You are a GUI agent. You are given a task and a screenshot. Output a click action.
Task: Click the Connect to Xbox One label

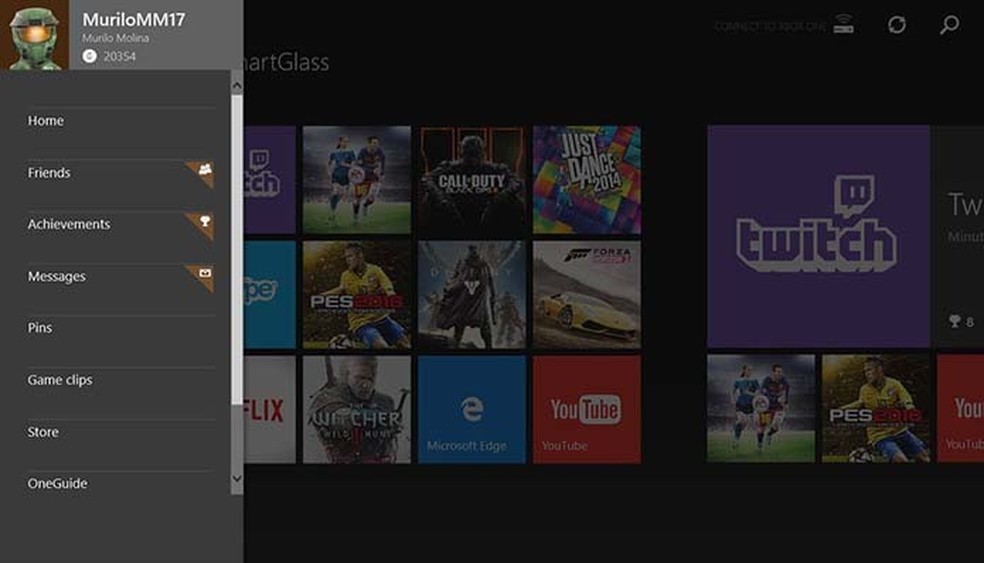point(770,26)
